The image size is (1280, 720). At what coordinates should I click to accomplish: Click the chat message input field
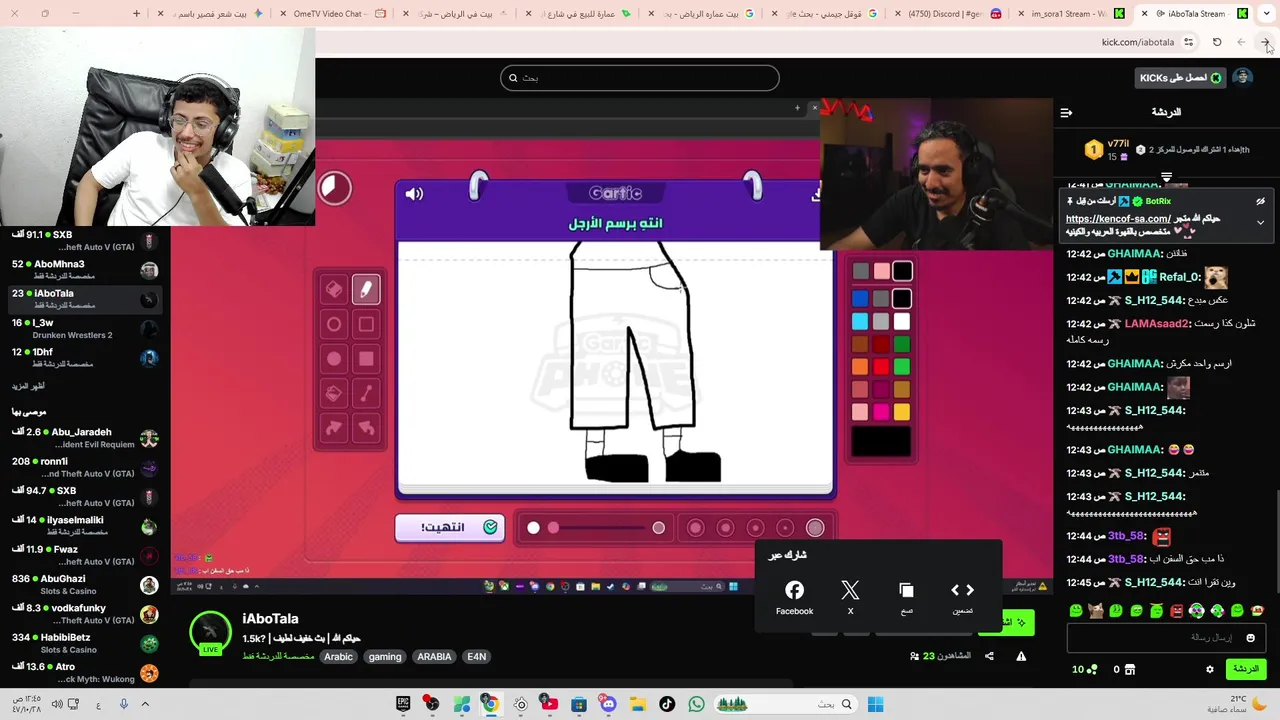(1167, 637)
